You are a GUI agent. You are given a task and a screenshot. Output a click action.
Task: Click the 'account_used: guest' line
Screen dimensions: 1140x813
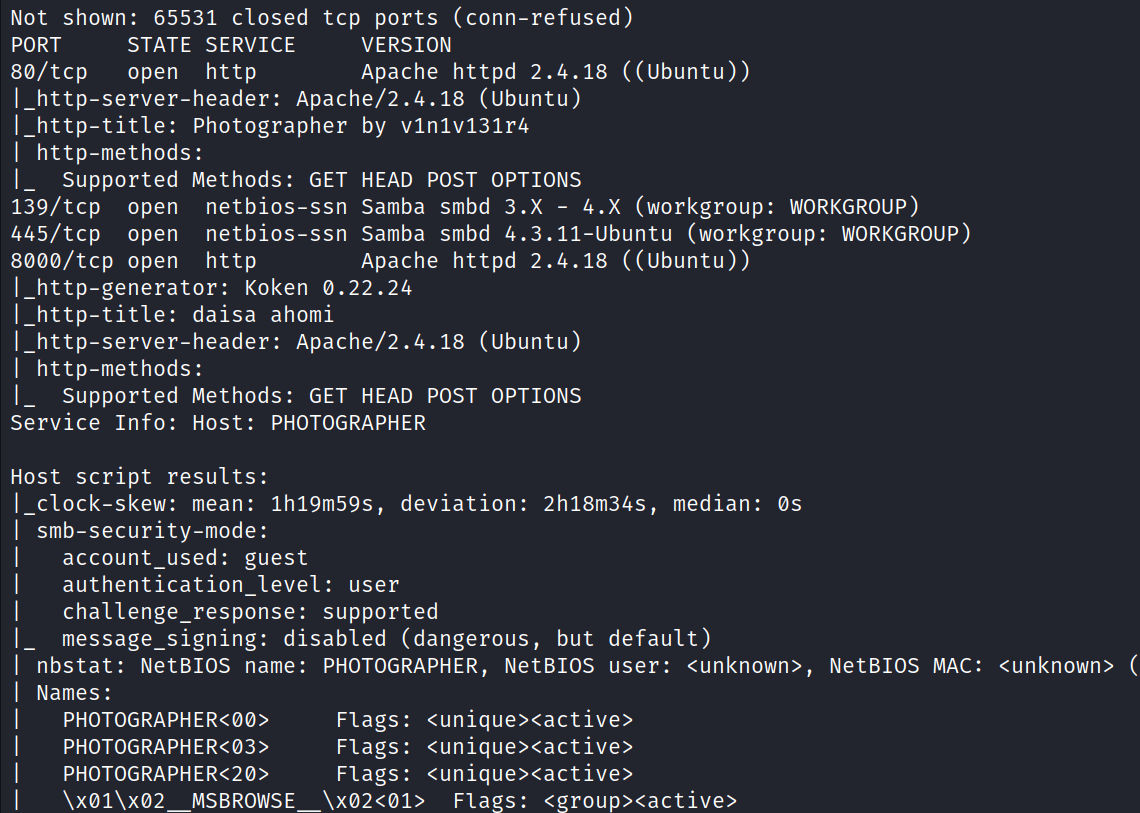pyautogui.click(x=185, y=558)
